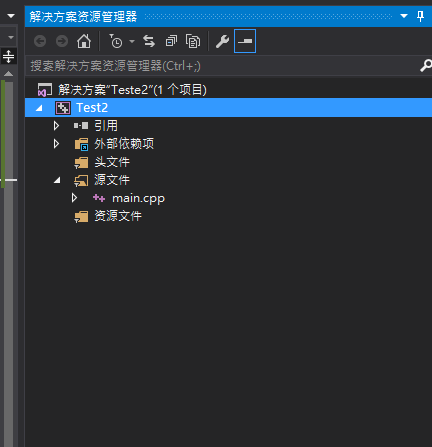
Task: Click the editor scrollbar up arrow
Action: (9, 74)
